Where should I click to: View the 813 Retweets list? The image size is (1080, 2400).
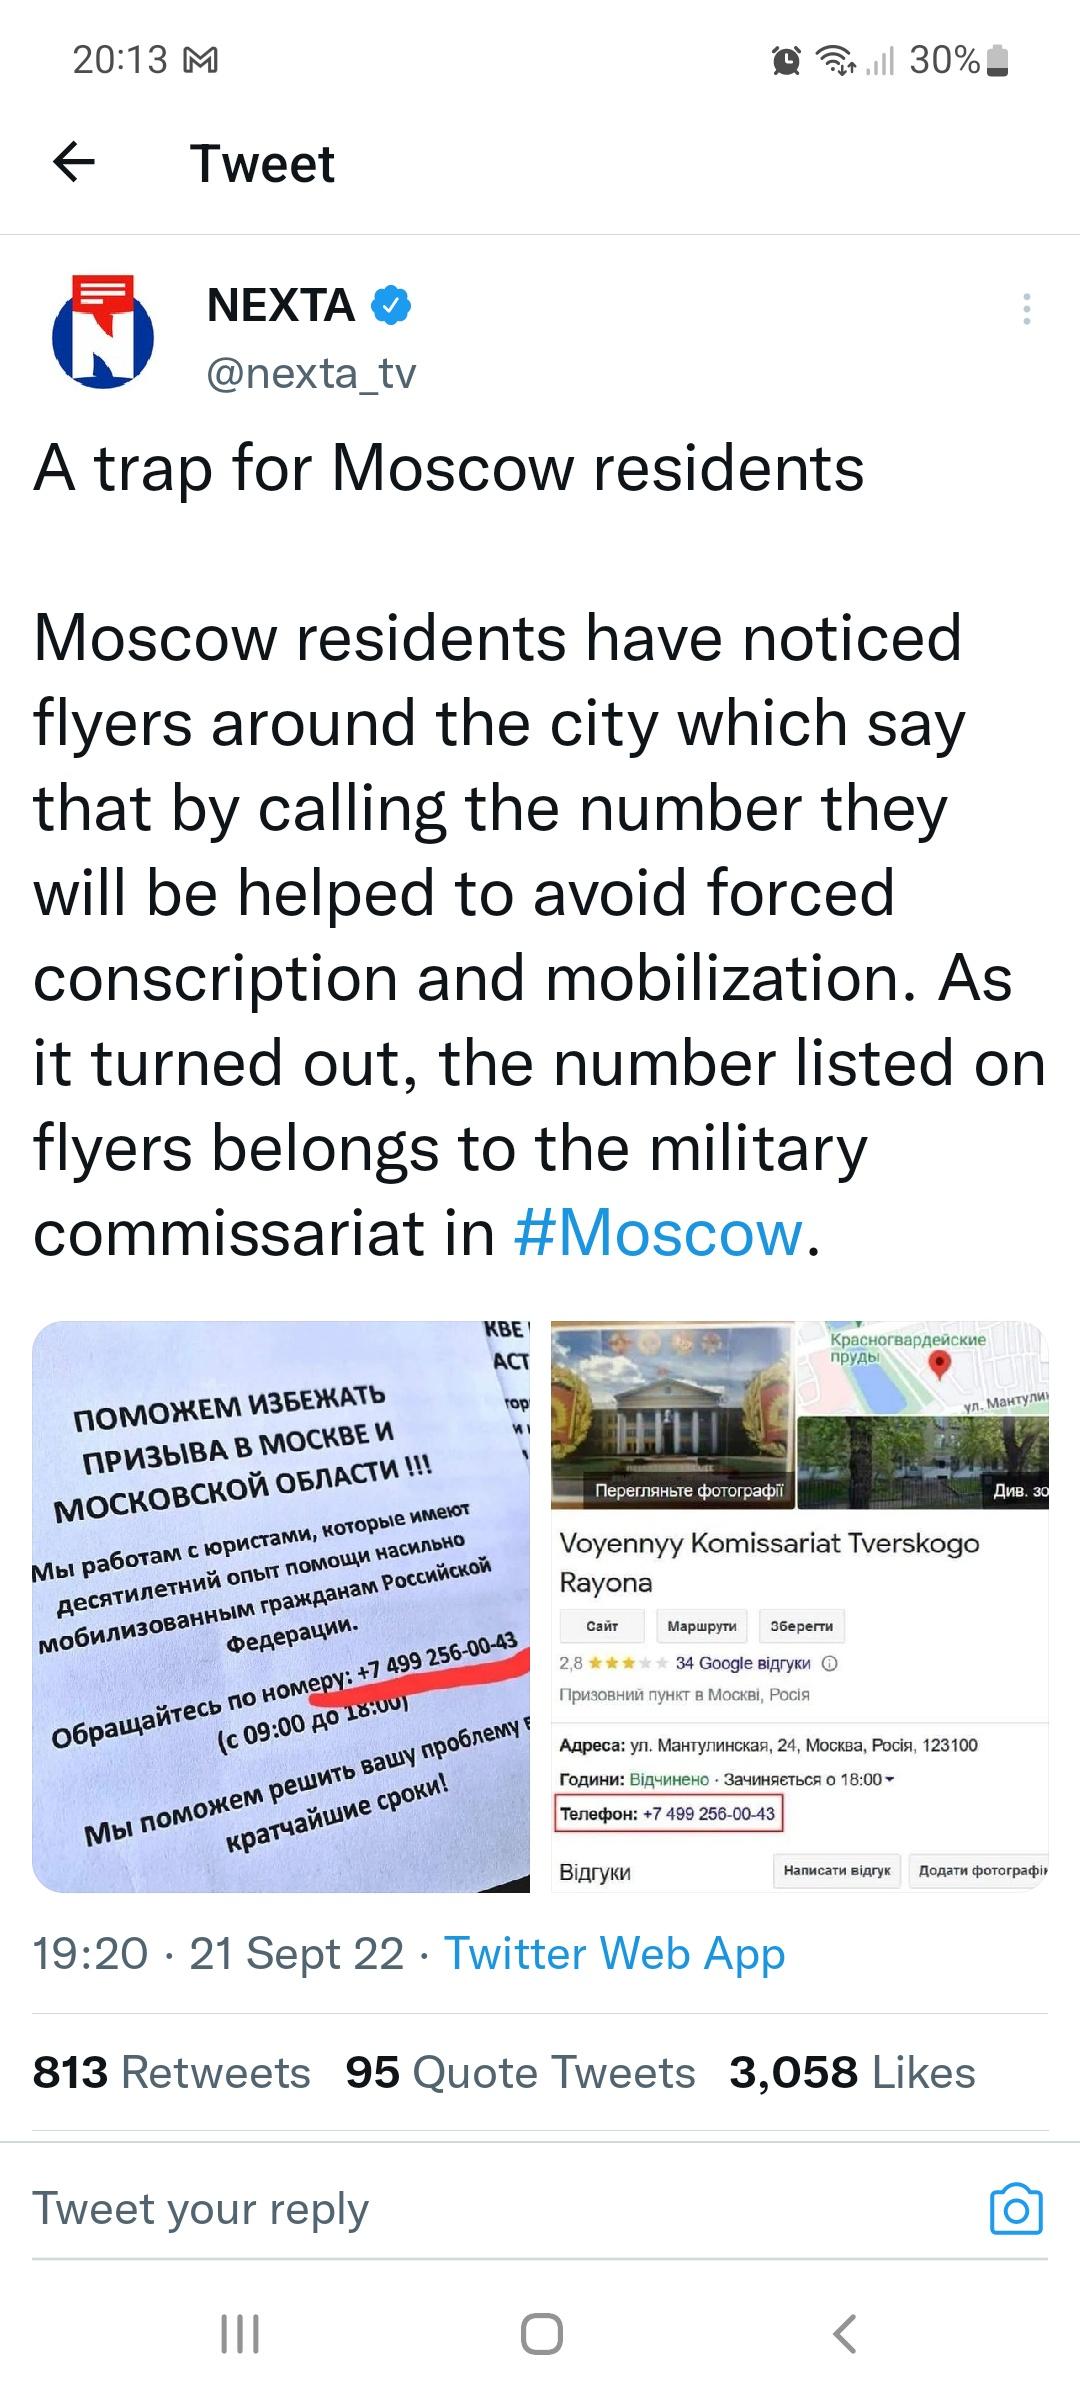coord(171,2073)
